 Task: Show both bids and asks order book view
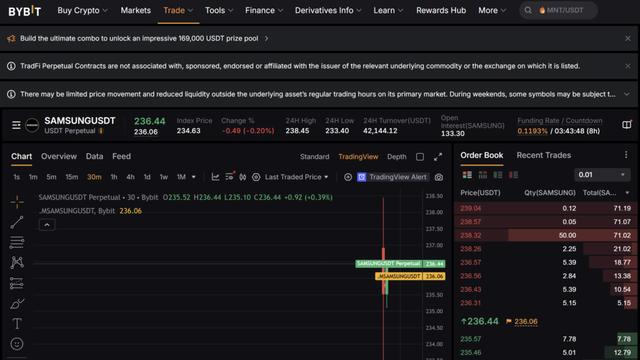(467, 175)
